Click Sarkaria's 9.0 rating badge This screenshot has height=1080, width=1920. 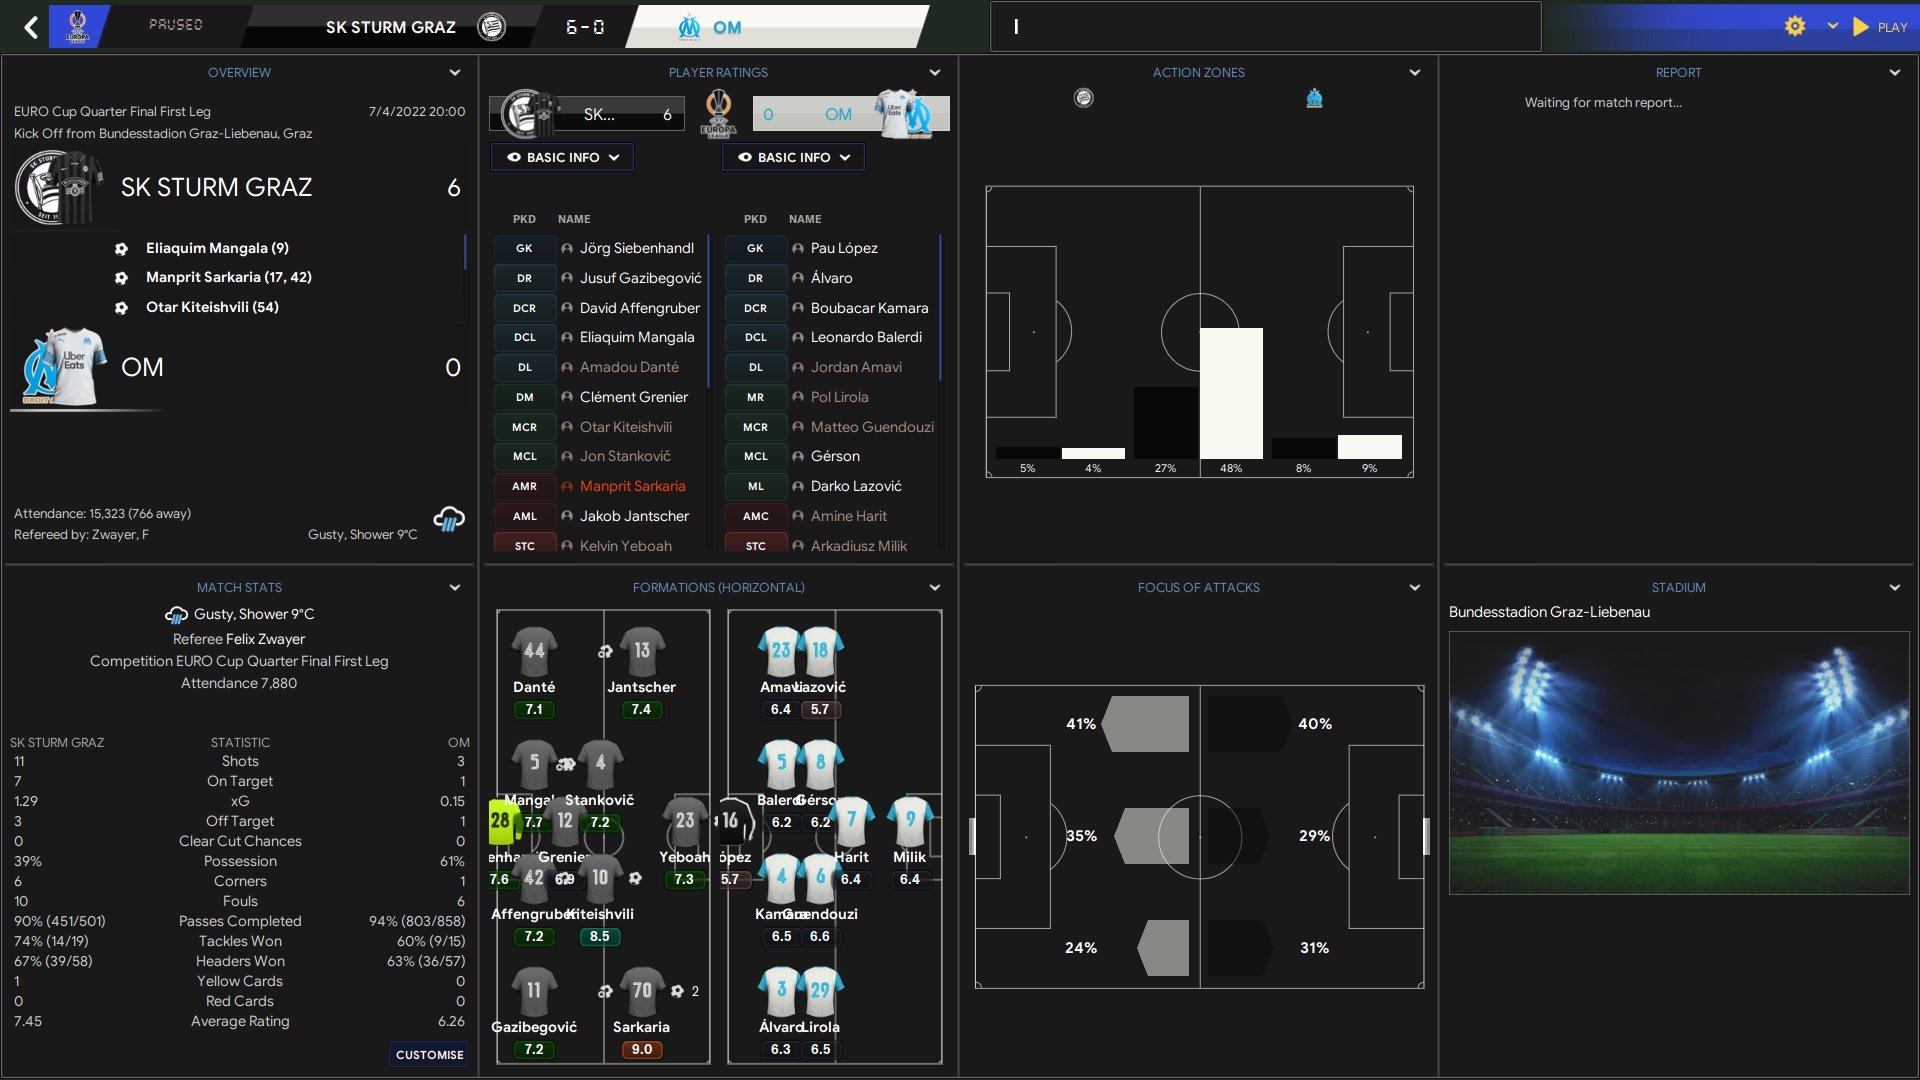point(642,1049)
